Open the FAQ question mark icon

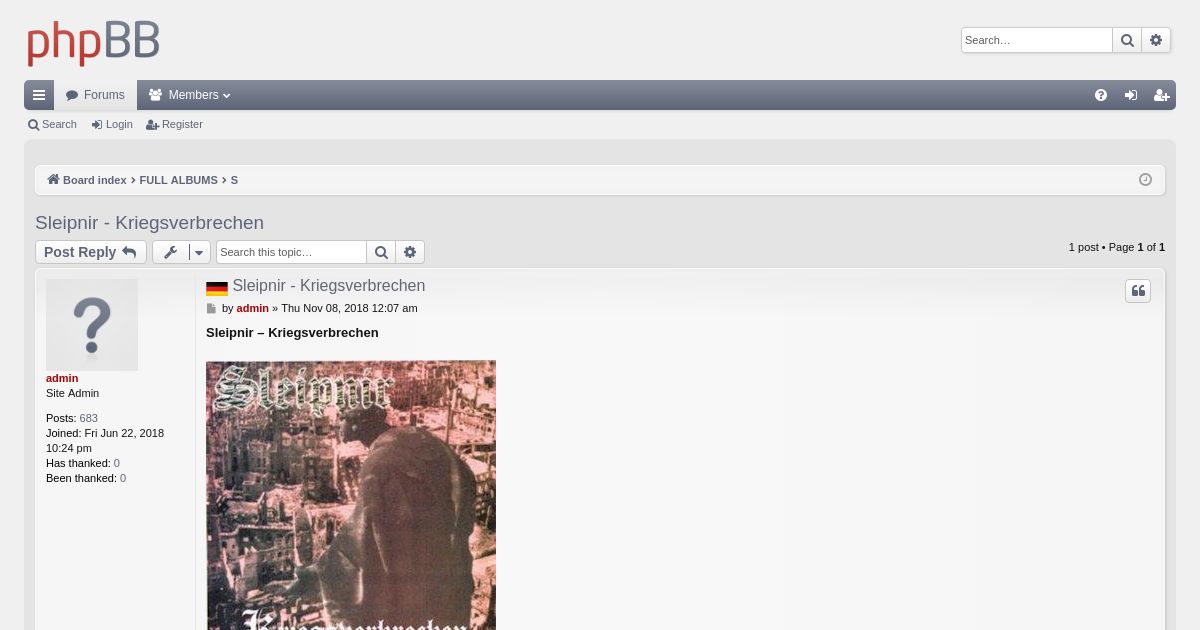point(1101,95)
